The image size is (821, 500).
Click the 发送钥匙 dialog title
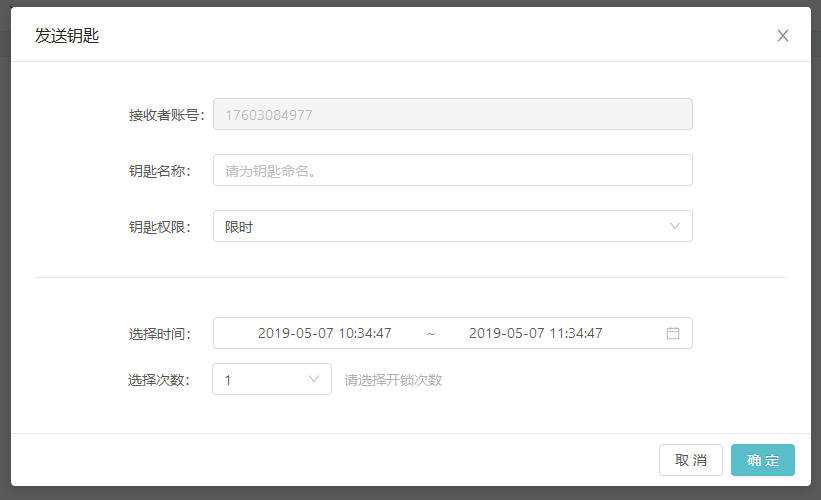(x=67, y=36)
